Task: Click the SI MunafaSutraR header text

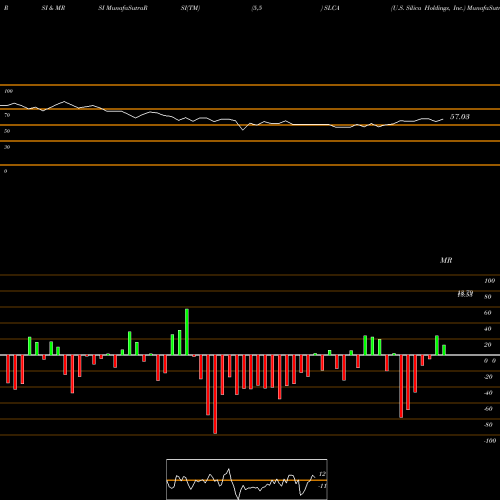Action: pyautogui.click(x=123, y=8)
